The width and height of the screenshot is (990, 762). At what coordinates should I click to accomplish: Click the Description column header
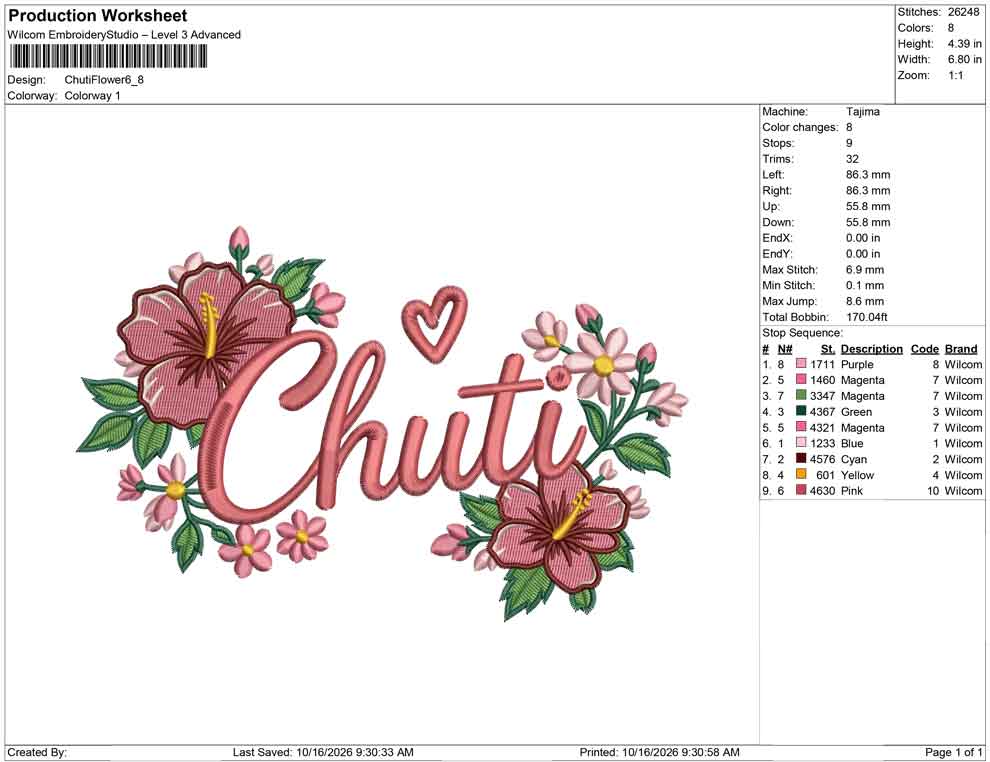click(x=871, y=348)
